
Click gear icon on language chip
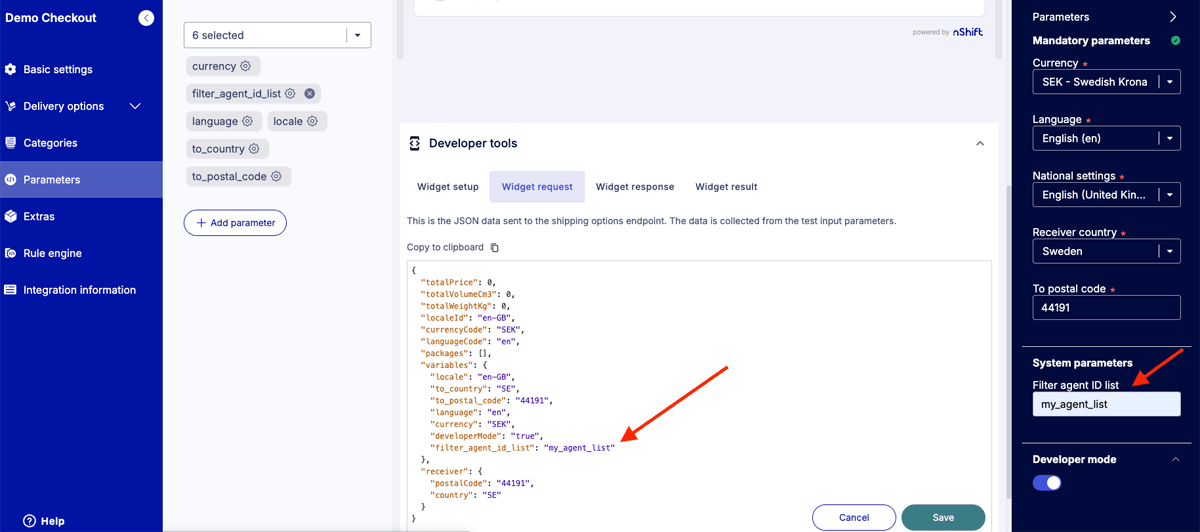[x=248, y=121]
